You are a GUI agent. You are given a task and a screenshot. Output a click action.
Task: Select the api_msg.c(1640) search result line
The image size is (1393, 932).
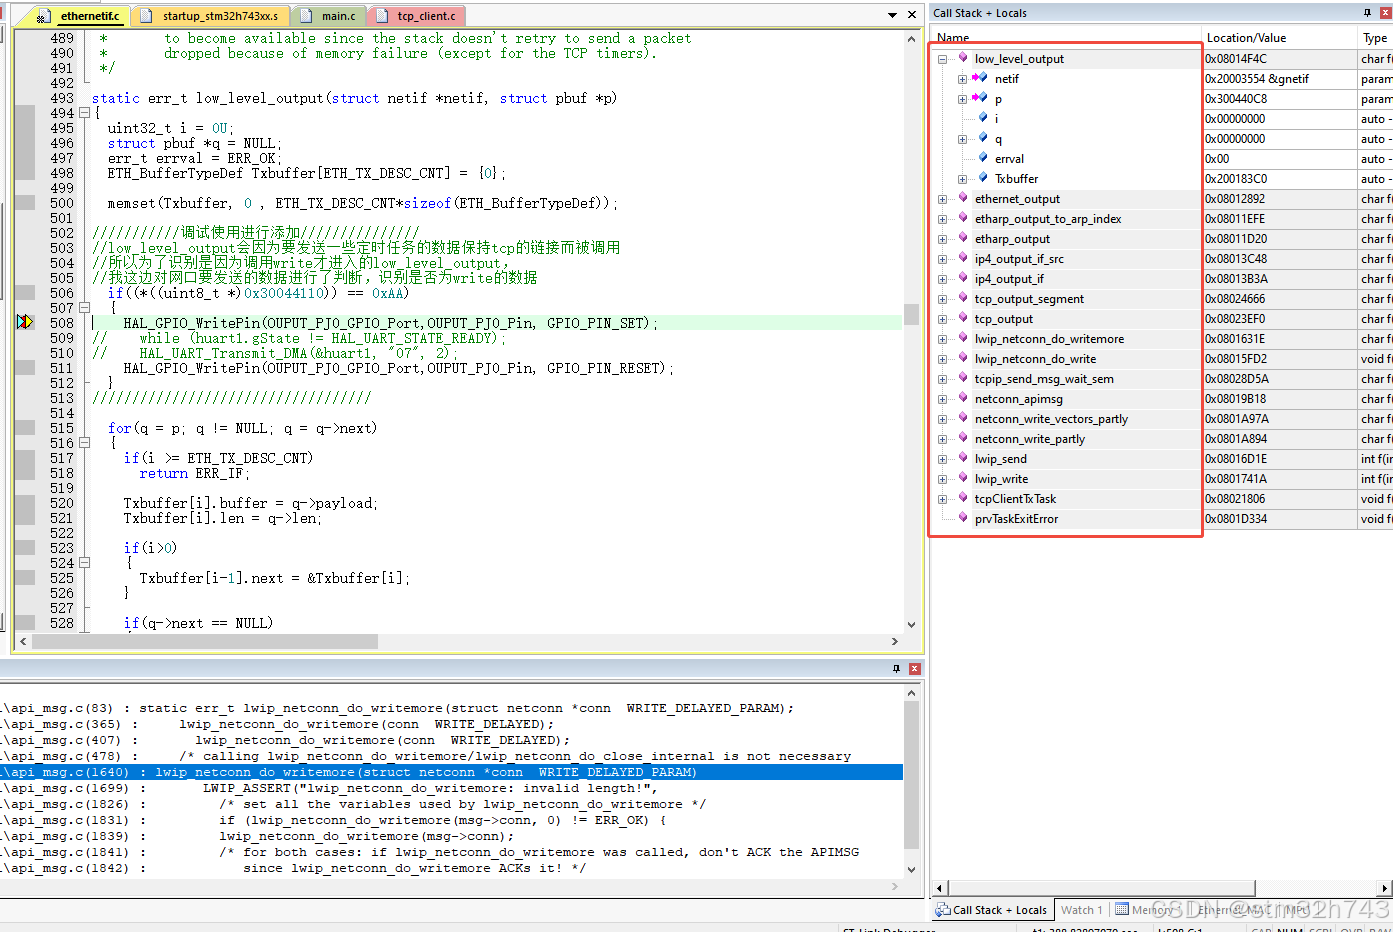(x=400, y=771)
